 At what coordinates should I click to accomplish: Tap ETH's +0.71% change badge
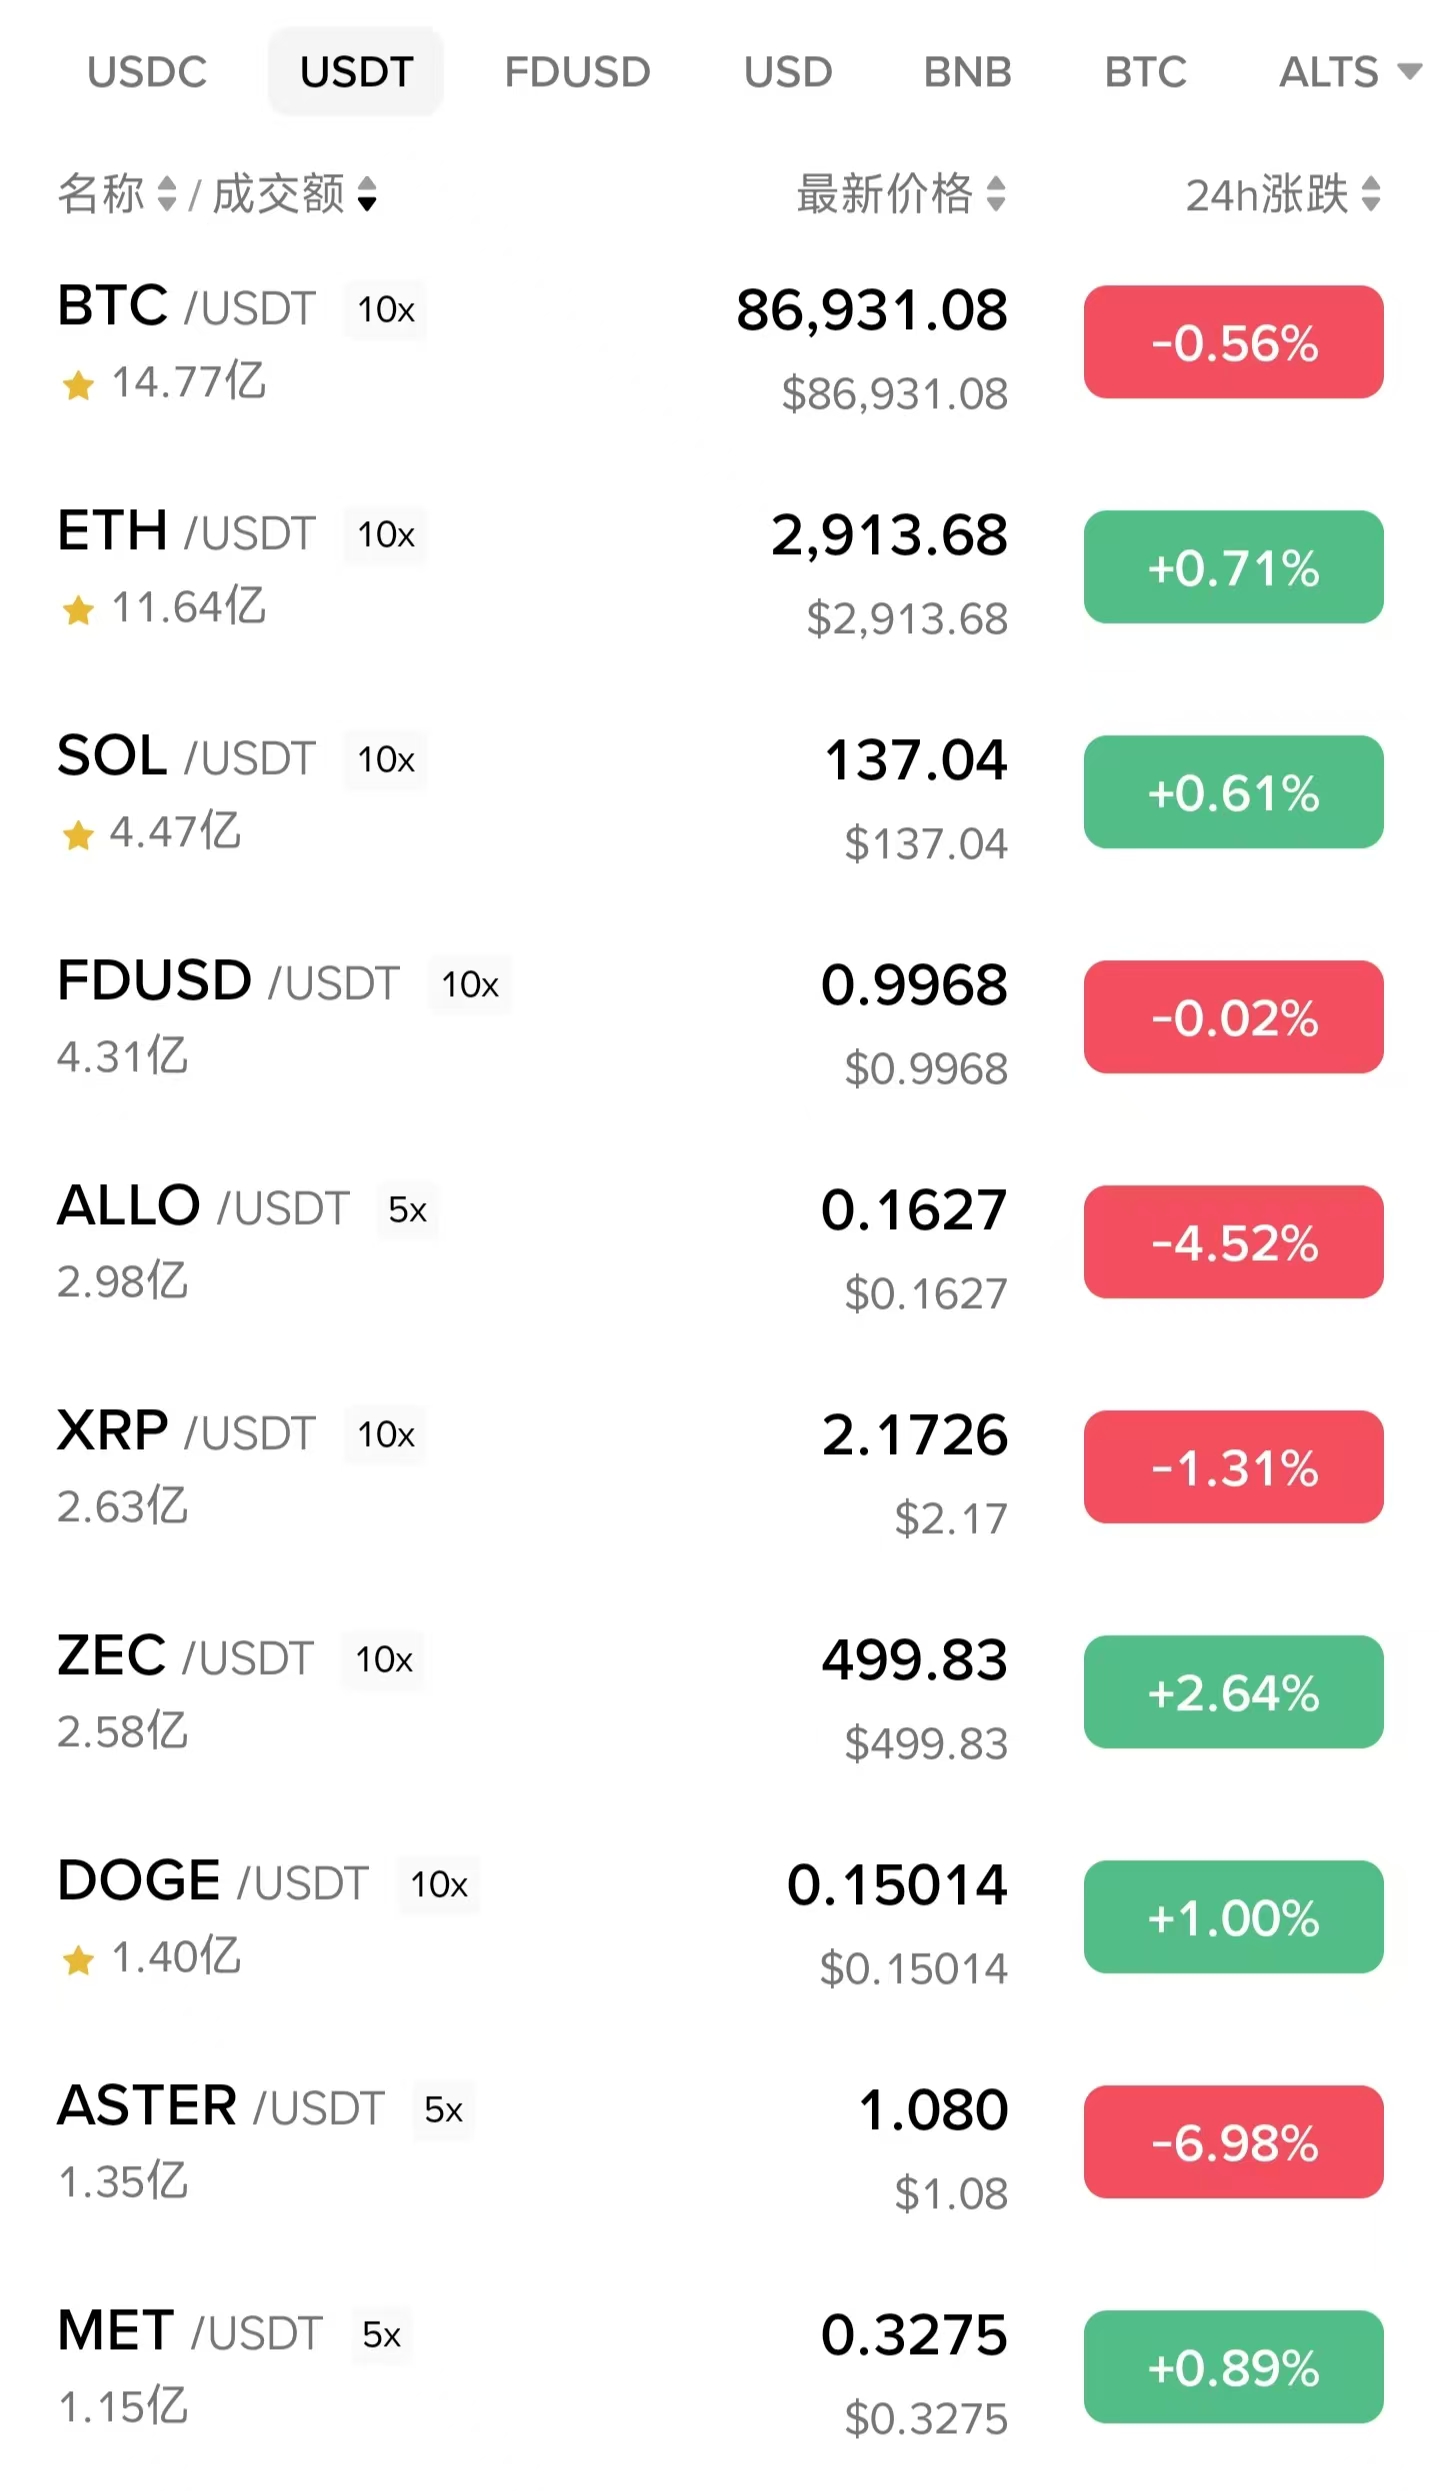(x=1233, y=567)
